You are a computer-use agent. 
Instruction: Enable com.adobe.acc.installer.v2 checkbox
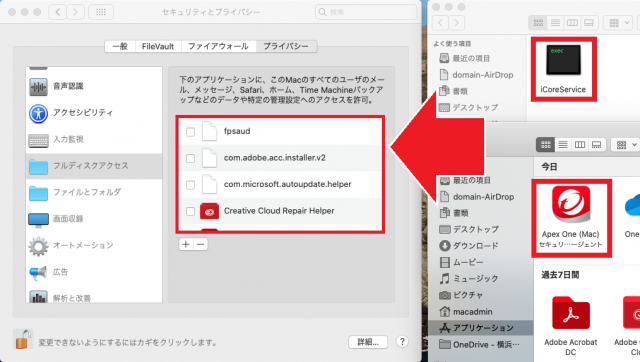point(190,158)
